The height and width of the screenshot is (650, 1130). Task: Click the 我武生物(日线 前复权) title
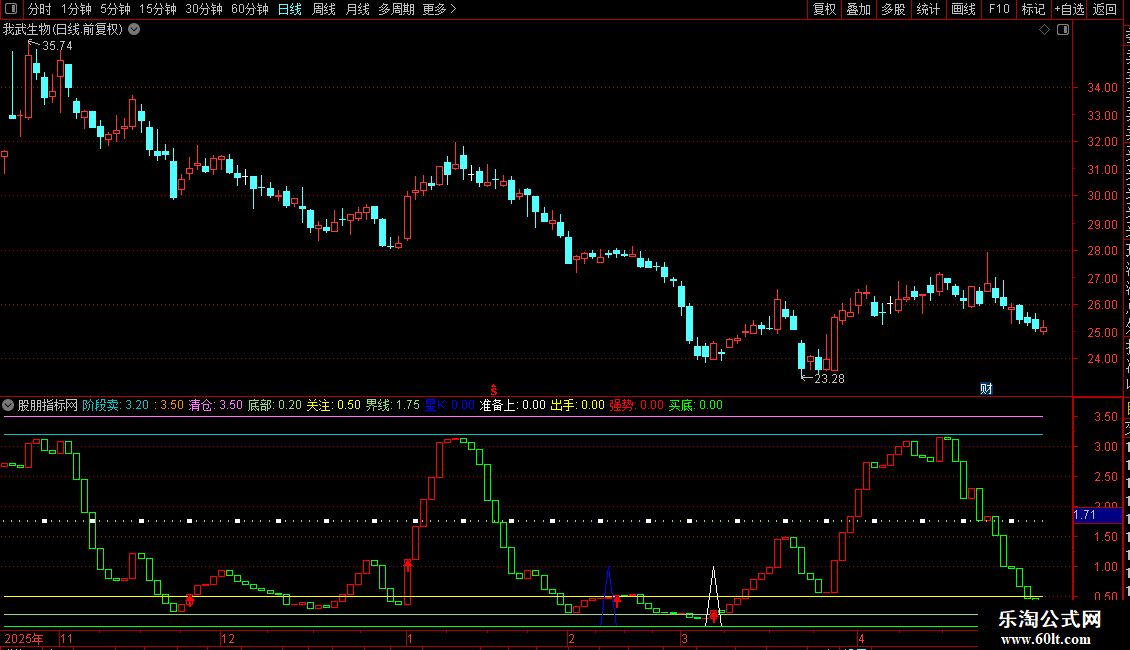coord(63,30)
